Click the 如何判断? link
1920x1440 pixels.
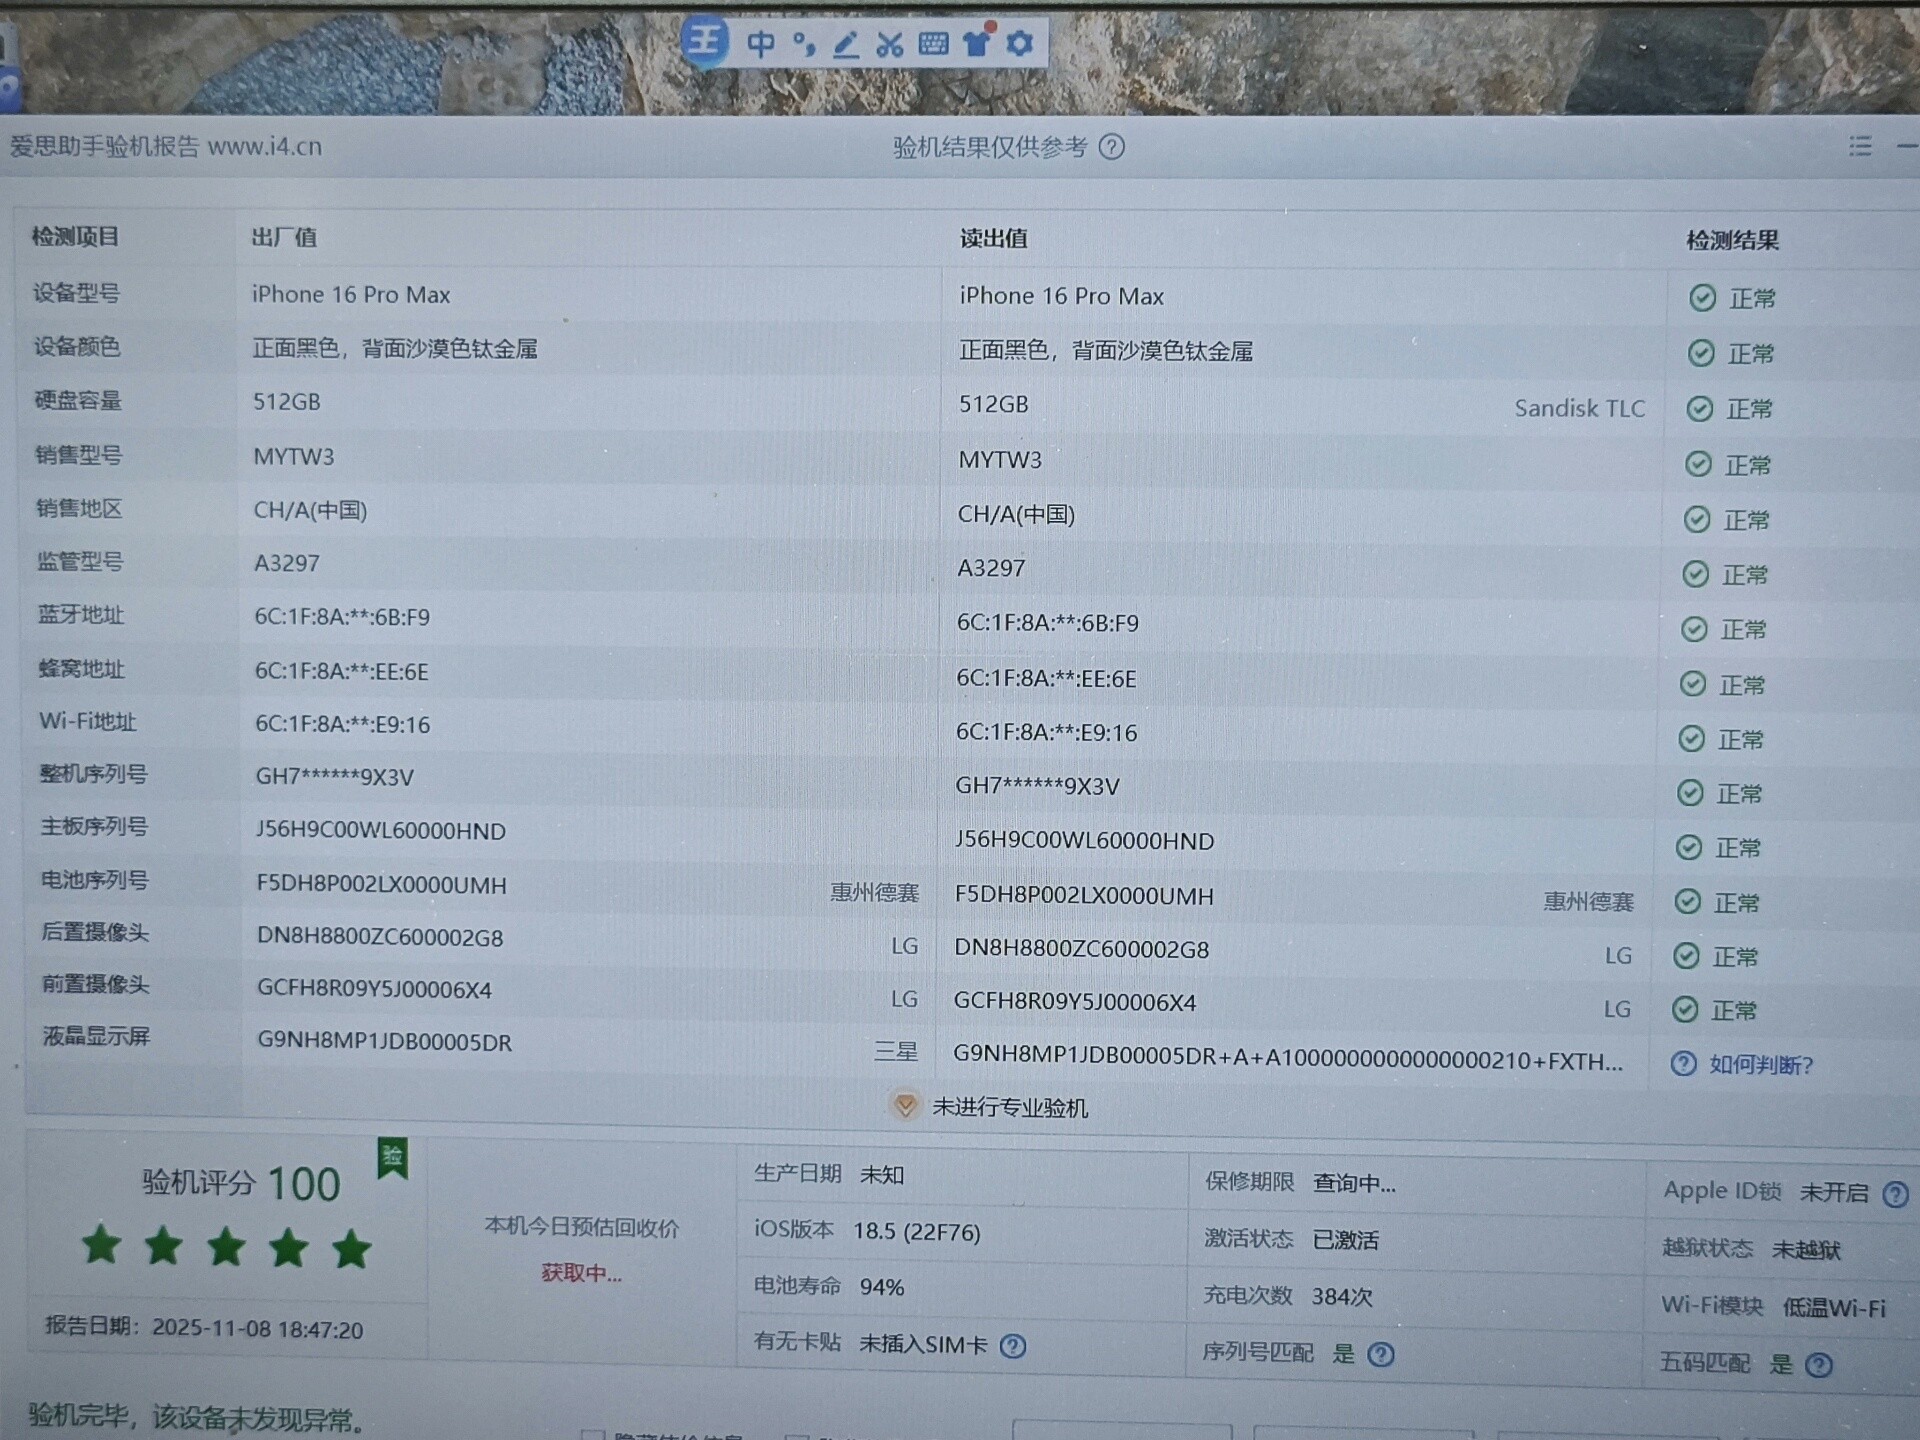[x=1760, y=1064]
